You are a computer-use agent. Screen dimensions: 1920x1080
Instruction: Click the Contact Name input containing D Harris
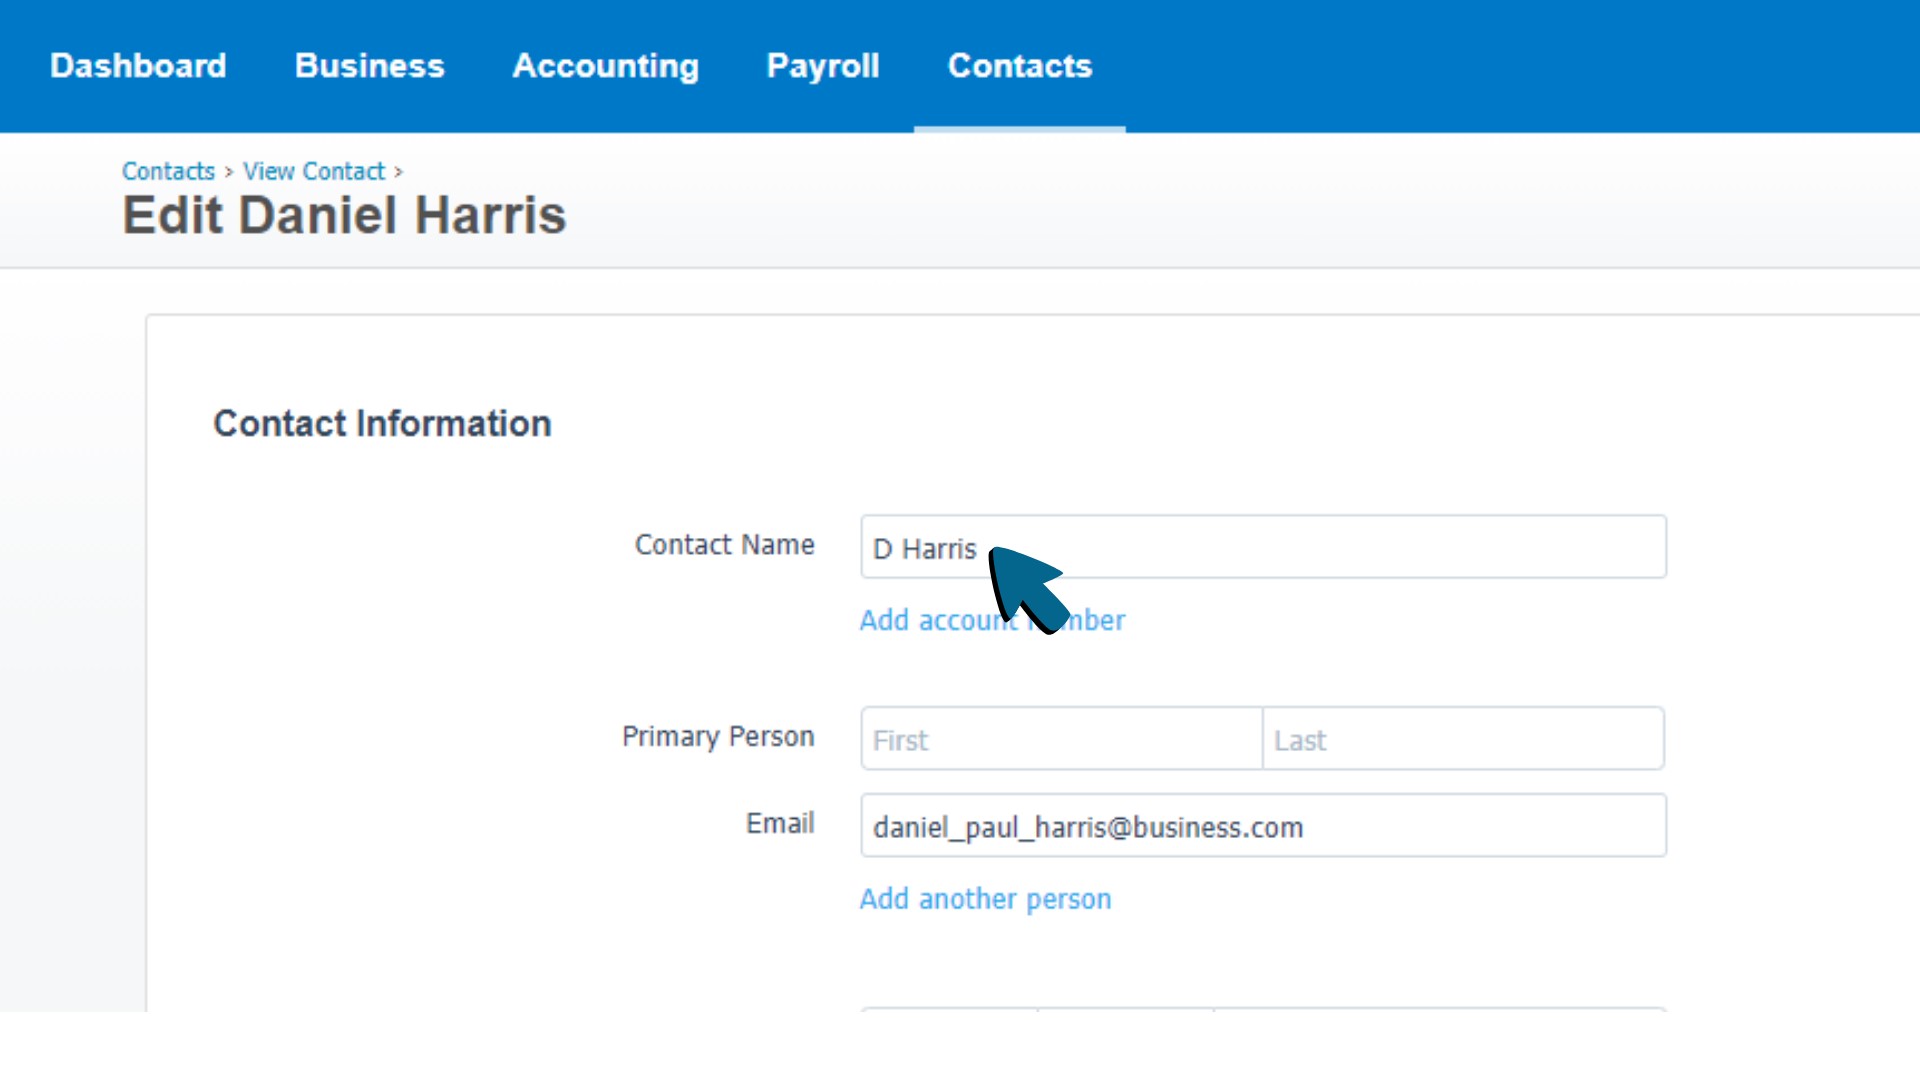click(x=1263, y=547)
